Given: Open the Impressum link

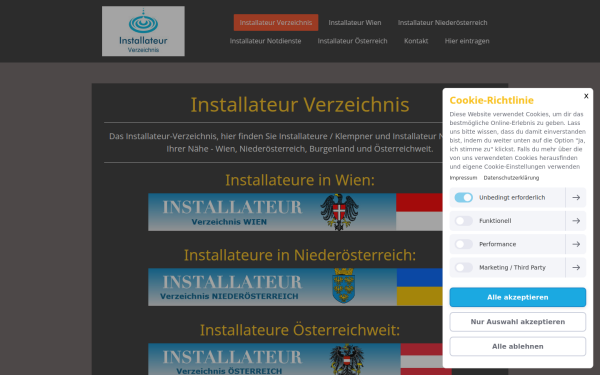Looking at the screenshot, I should pyautogui.click(x=463, y=178).
